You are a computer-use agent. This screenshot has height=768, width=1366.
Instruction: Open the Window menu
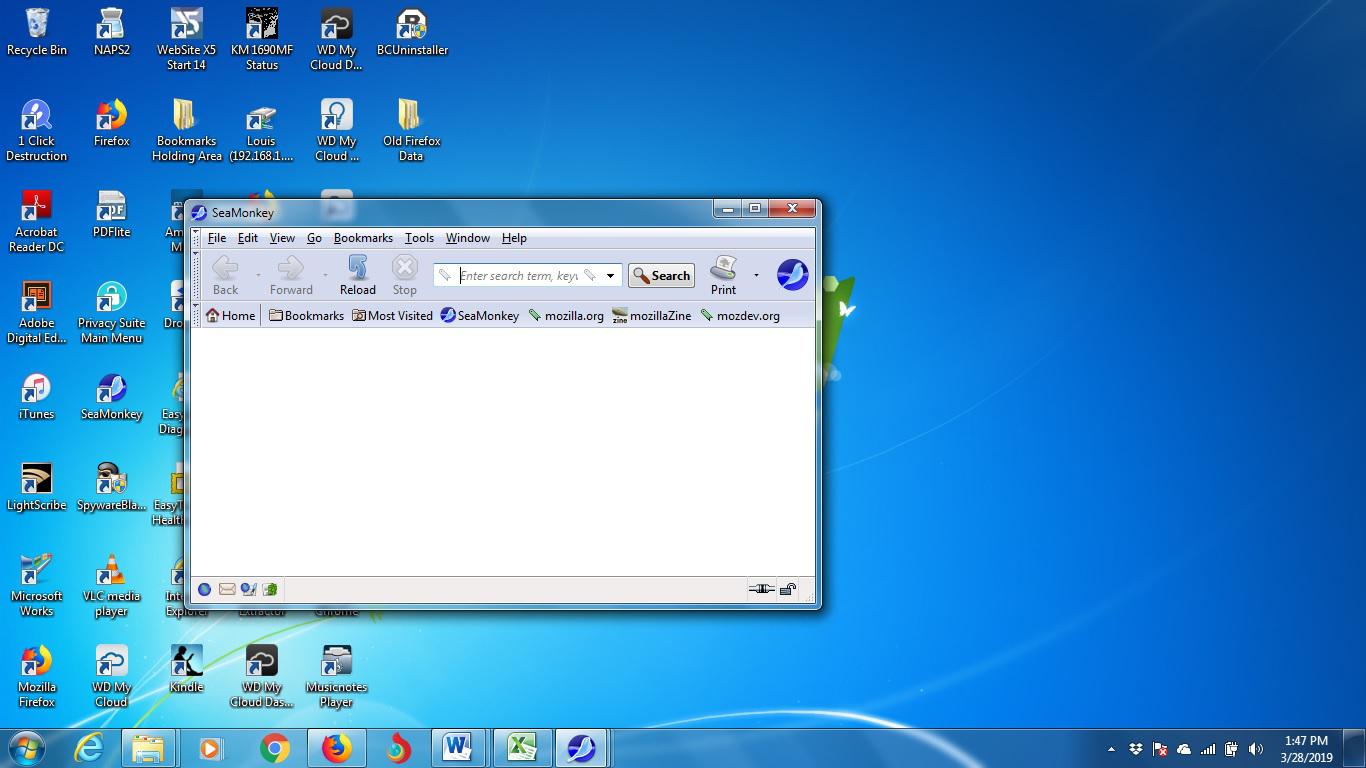click(x=468, y=238)
